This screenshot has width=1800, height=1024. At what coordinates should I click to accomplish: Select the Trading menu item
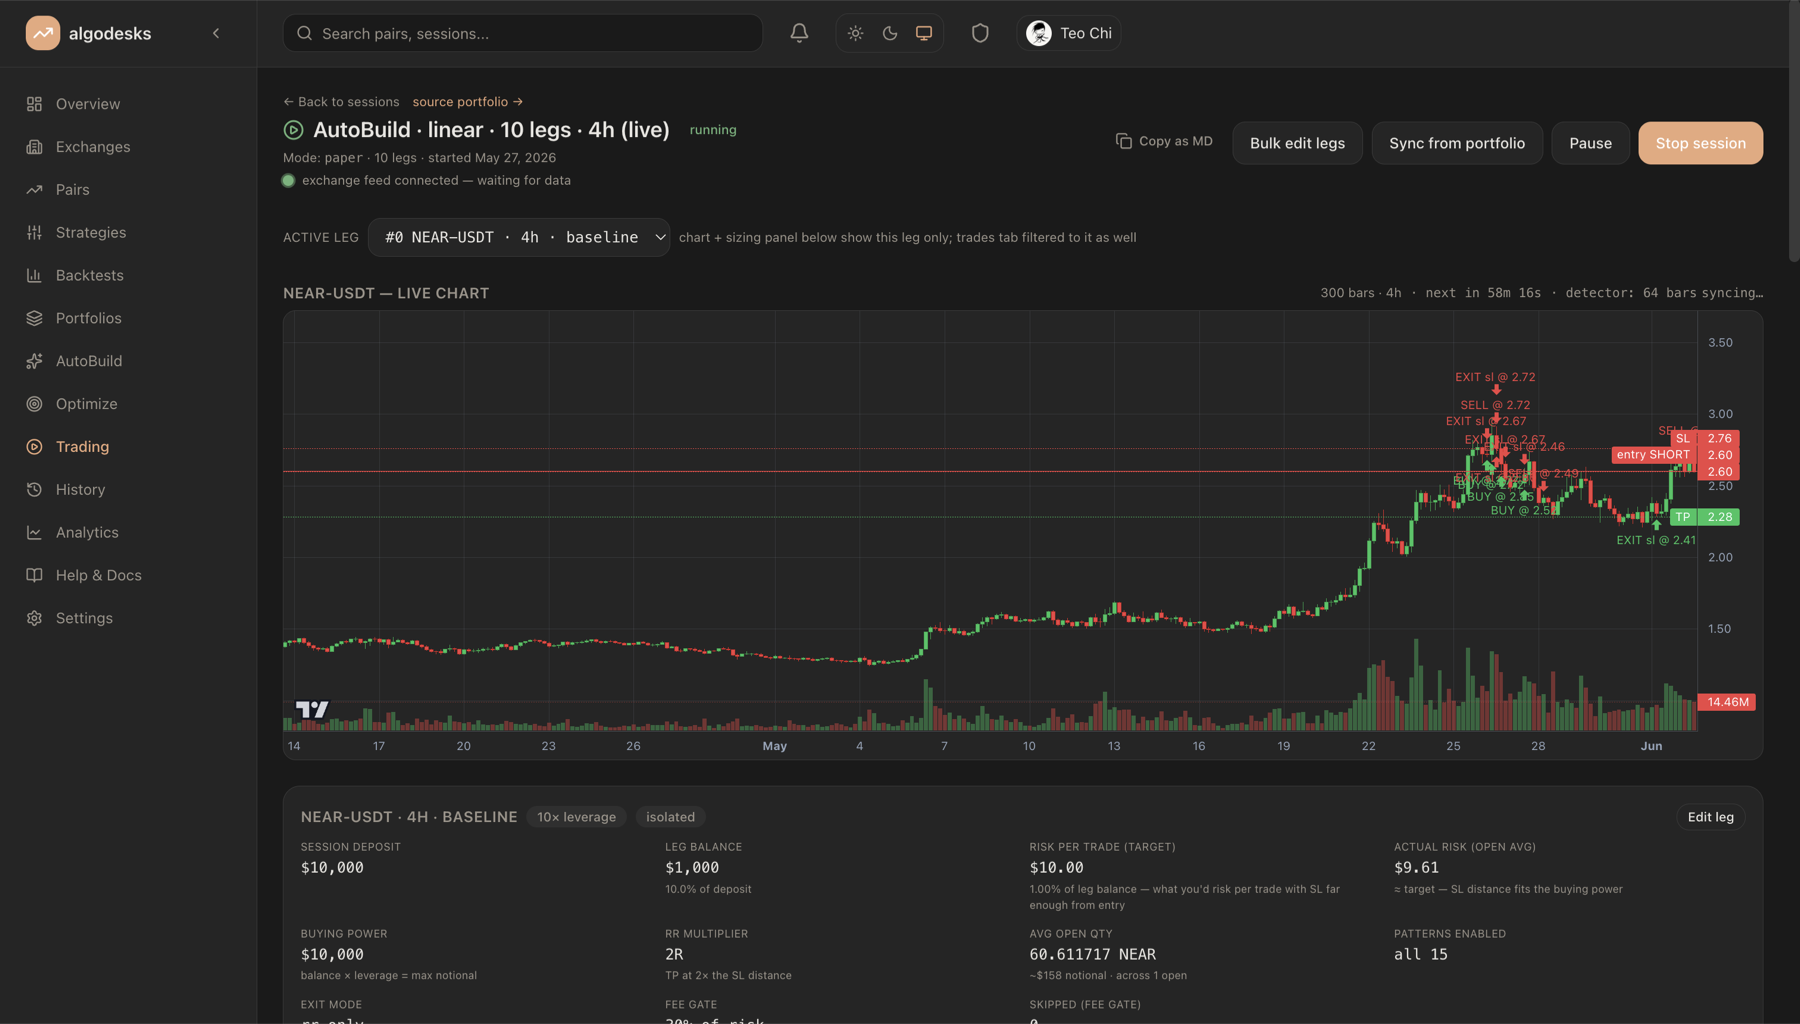pyautogui.click(x=82, y=447)
